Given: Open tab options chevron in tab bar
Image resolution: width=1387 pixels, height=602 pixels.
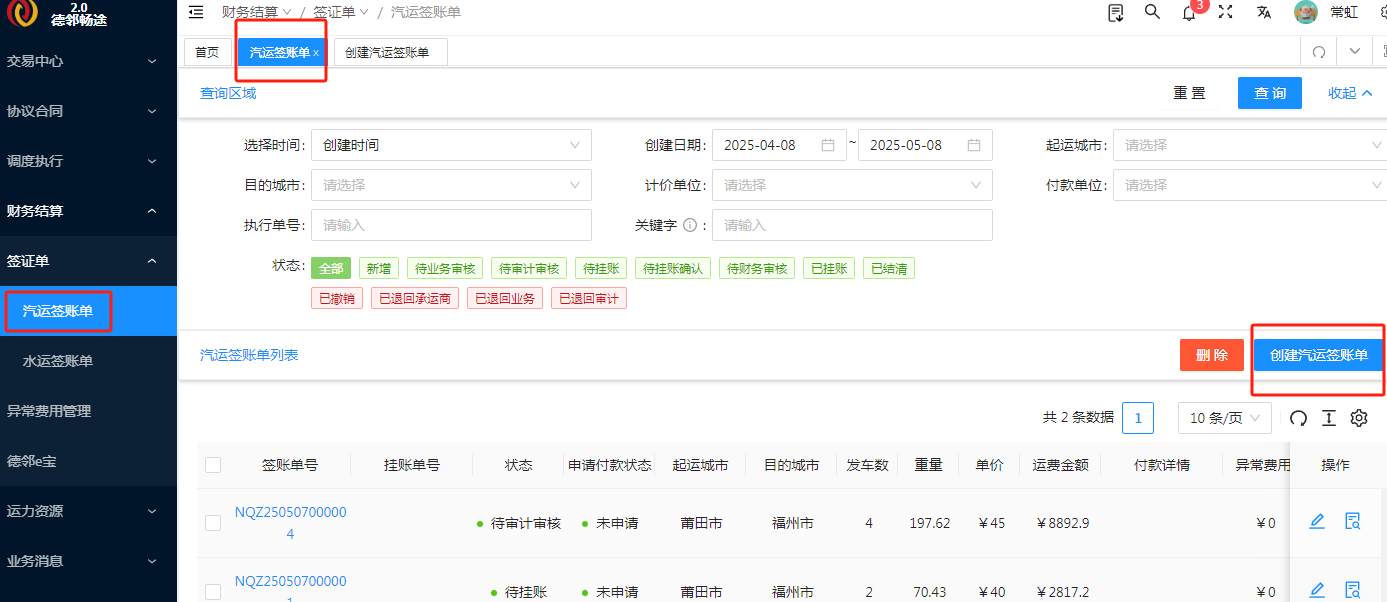Looking at the screenshot, I should point(1355,52).
